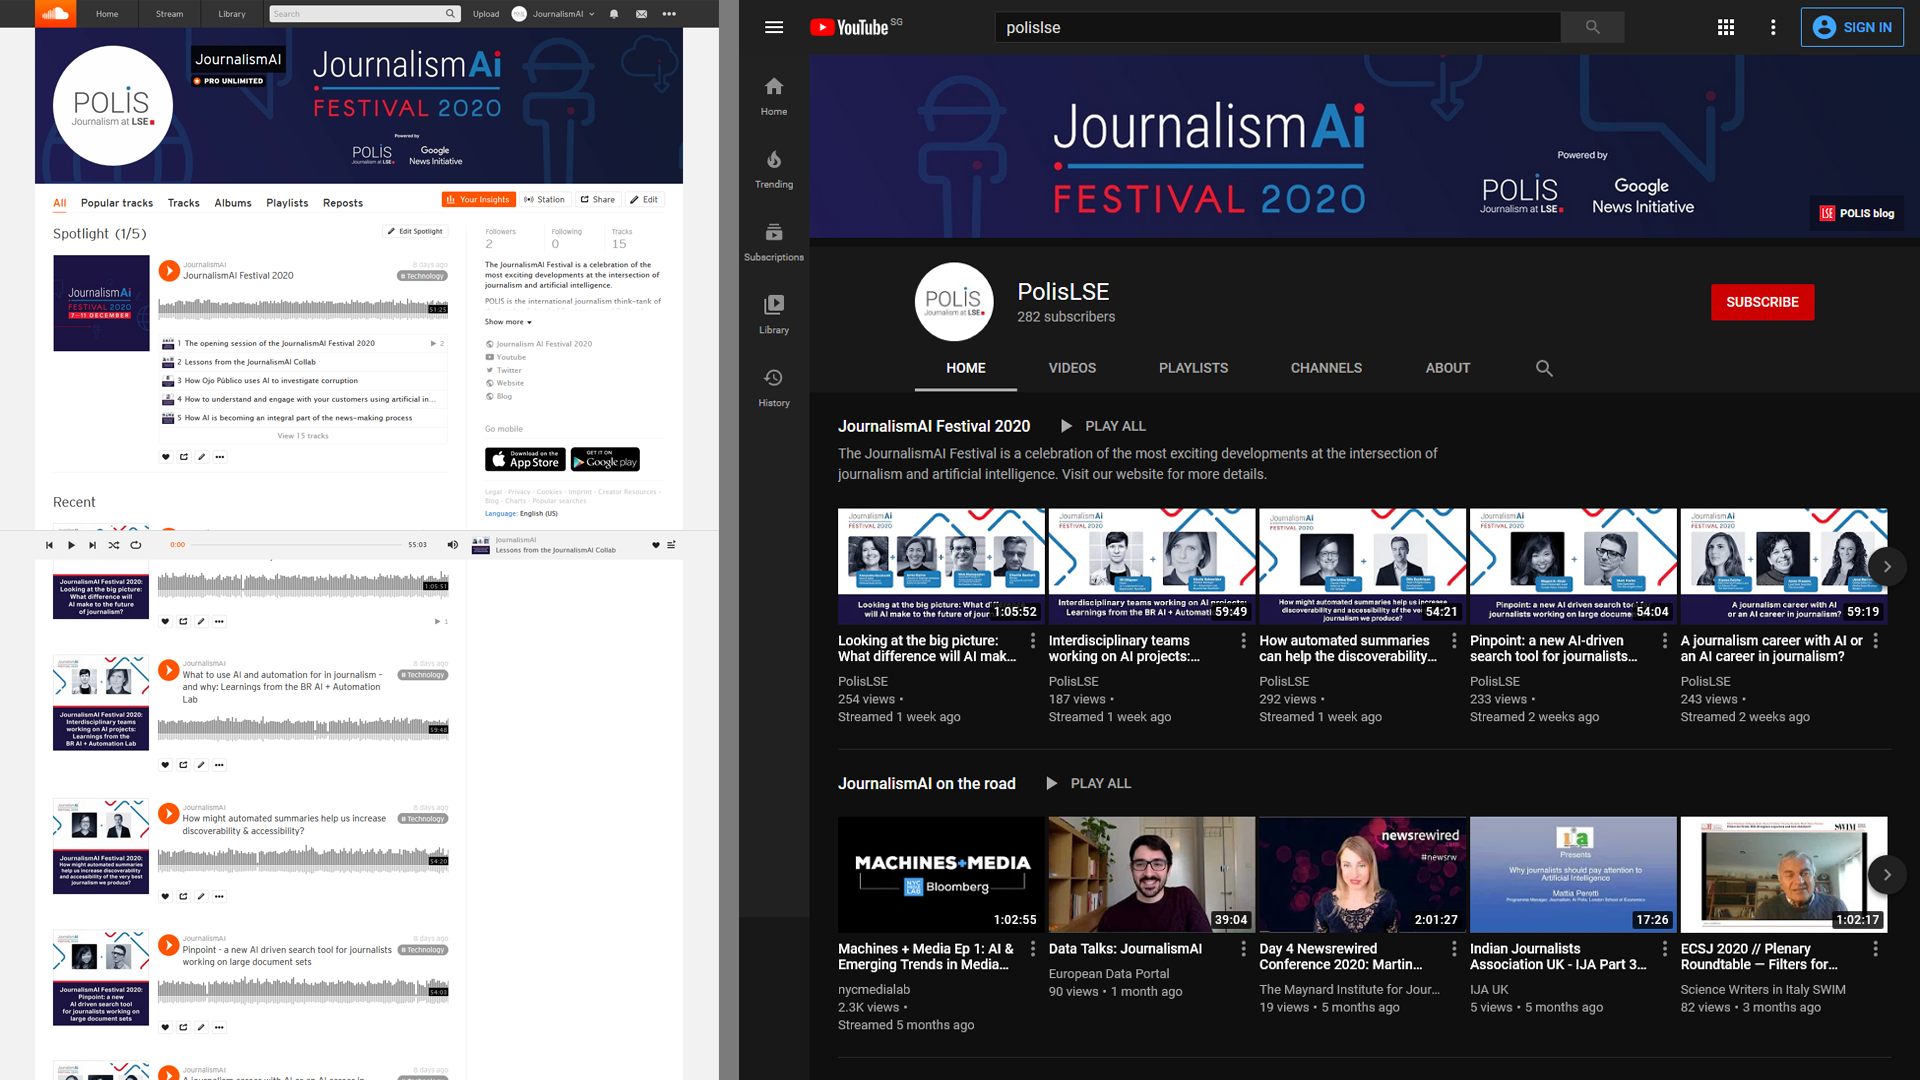Open YouTube settings three-dot menu
The image size is (1920, 1080).
click(x=1773, y=28)
